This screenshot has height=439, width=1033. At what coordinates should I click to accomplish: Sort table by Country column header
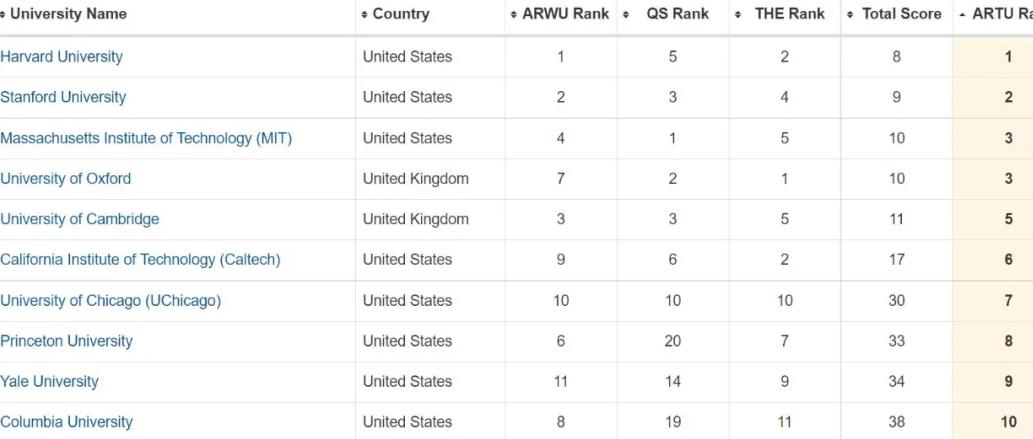click(400, 14)
